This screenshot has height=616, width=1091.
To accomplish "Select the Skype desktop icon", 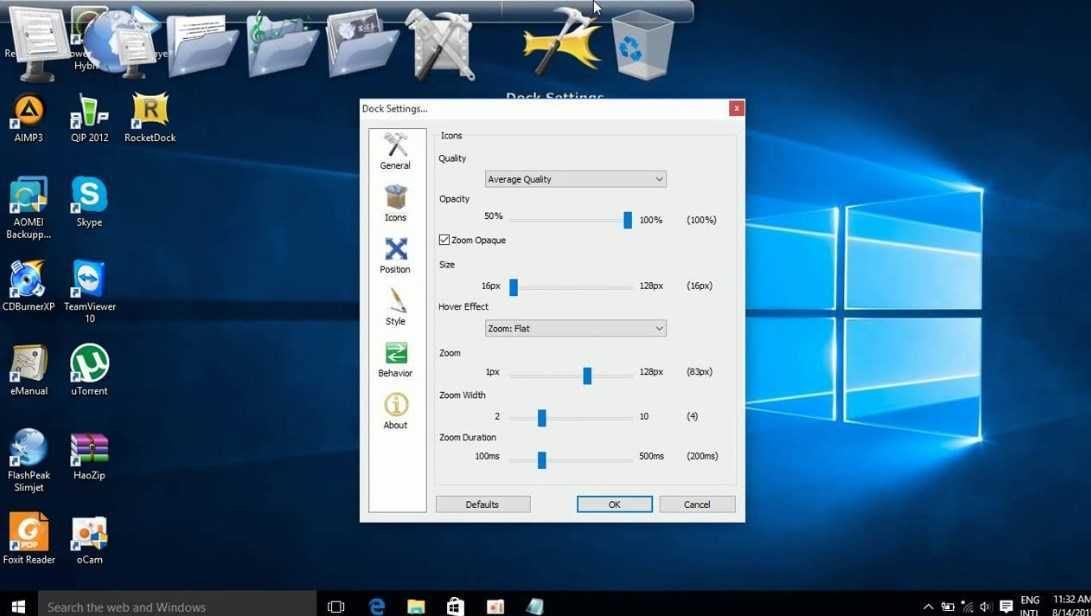I will pos(90,203).
